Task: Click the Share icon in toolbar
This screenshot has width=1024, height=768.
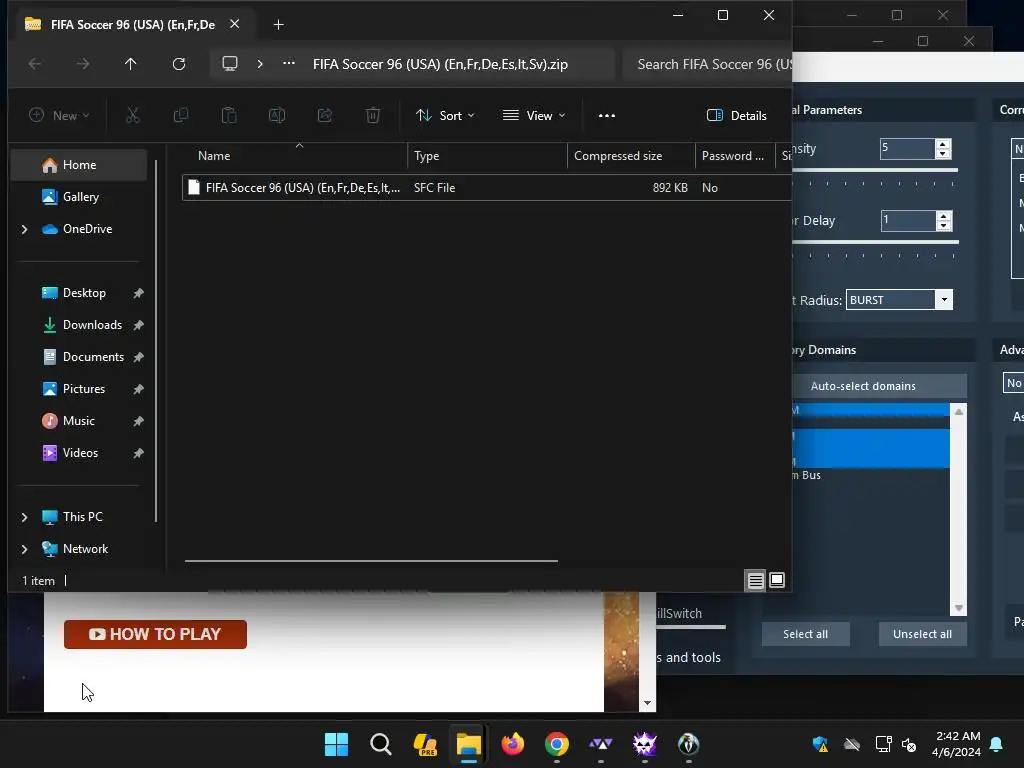Action: click(325, 116)
